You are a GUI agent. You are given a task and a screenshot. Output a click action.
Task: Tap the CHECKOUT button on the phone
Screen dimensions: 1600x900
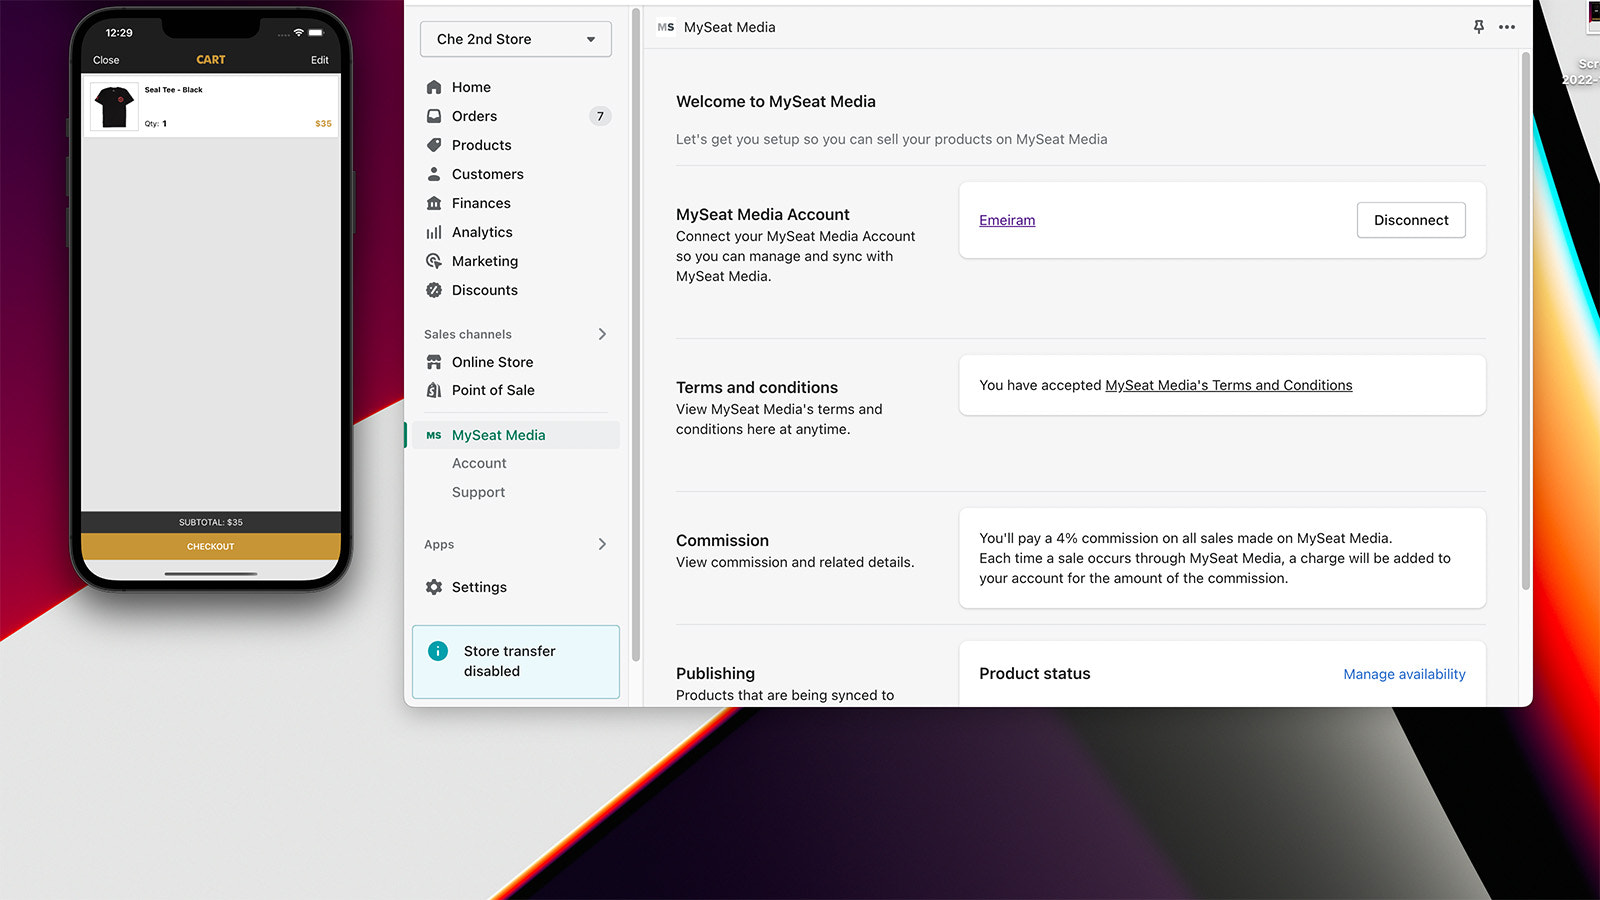[211, 546]
